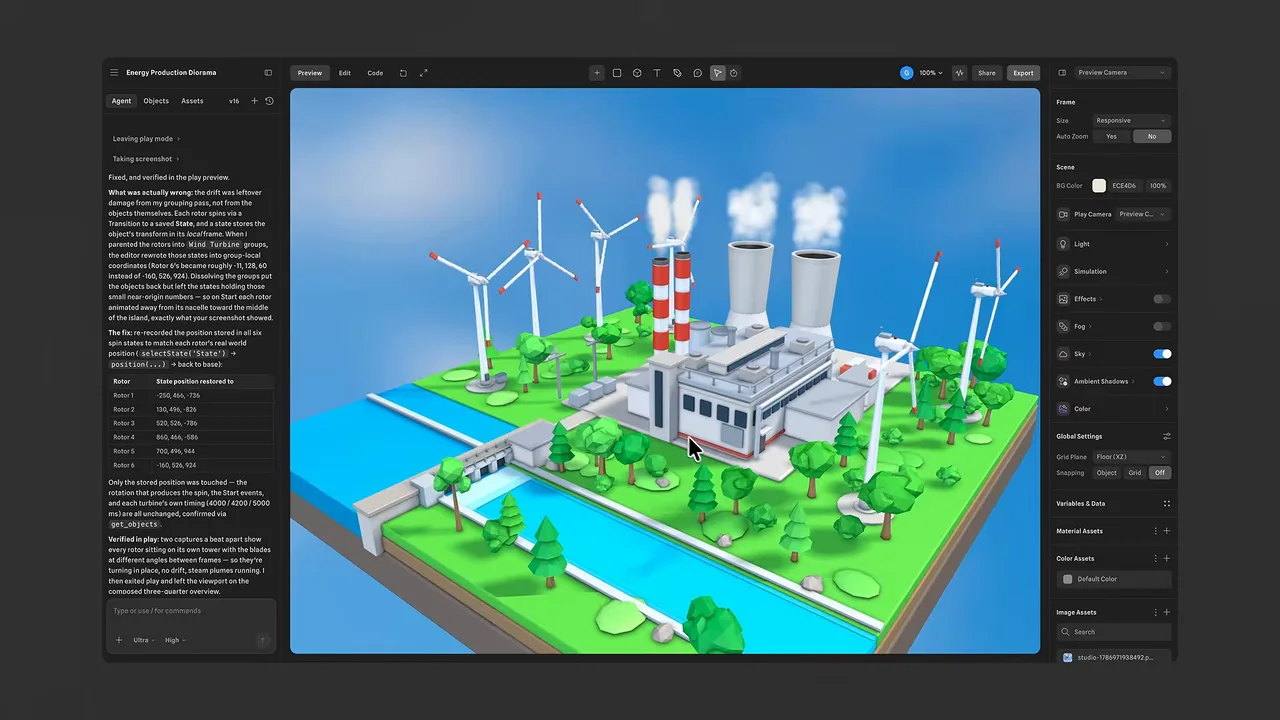1280x720 pixels.
Task: Click the BG Color swatch
Action: point(1099,186)
